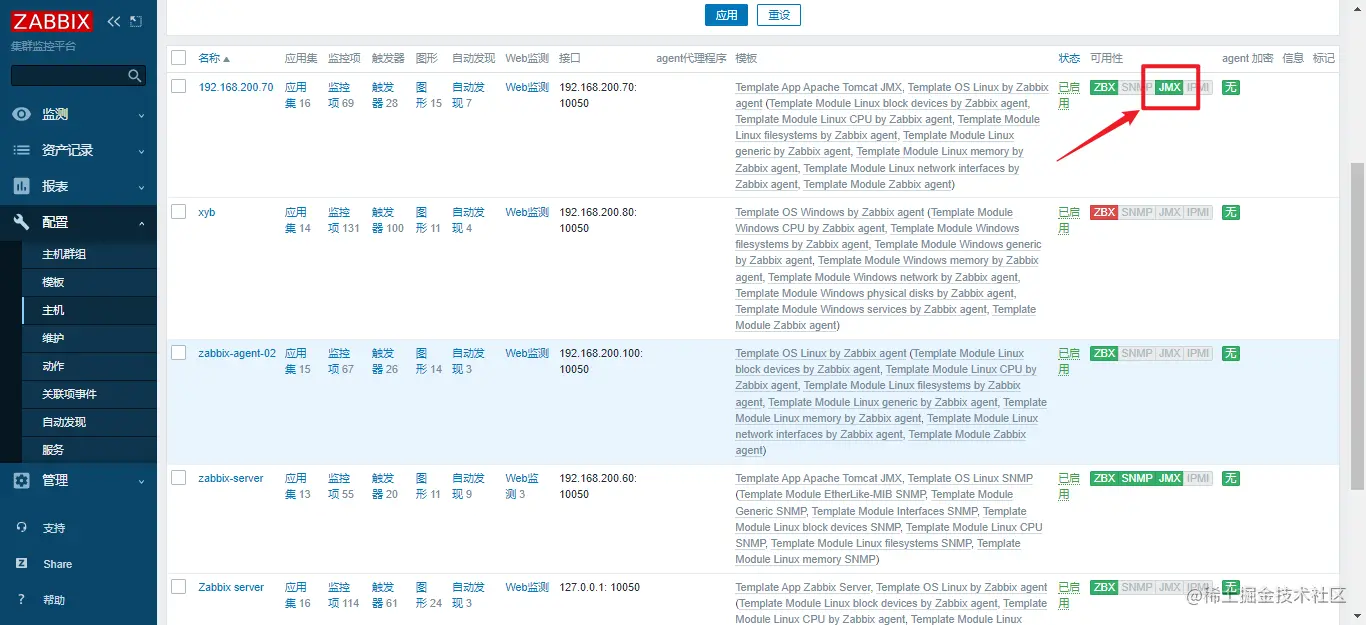The image size is (1366, 625).
Task: Click JMX badge for 192.168.200.70
Action: (1169, 88)
